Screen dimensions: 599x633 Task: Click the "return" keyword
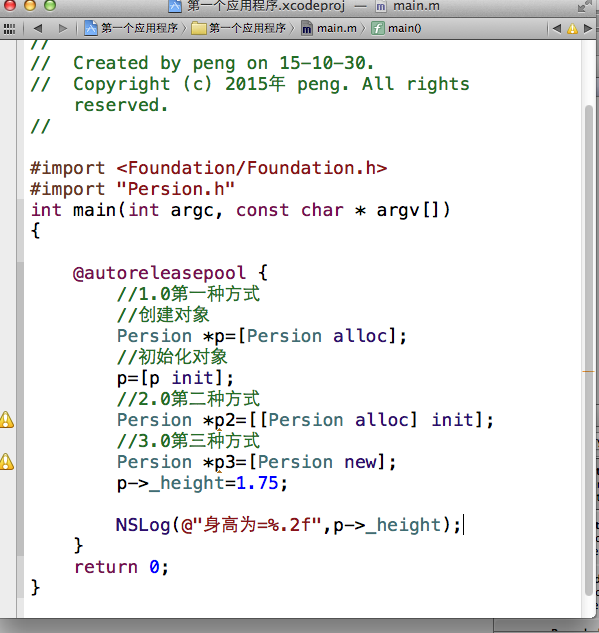click(x=106, y=567)
